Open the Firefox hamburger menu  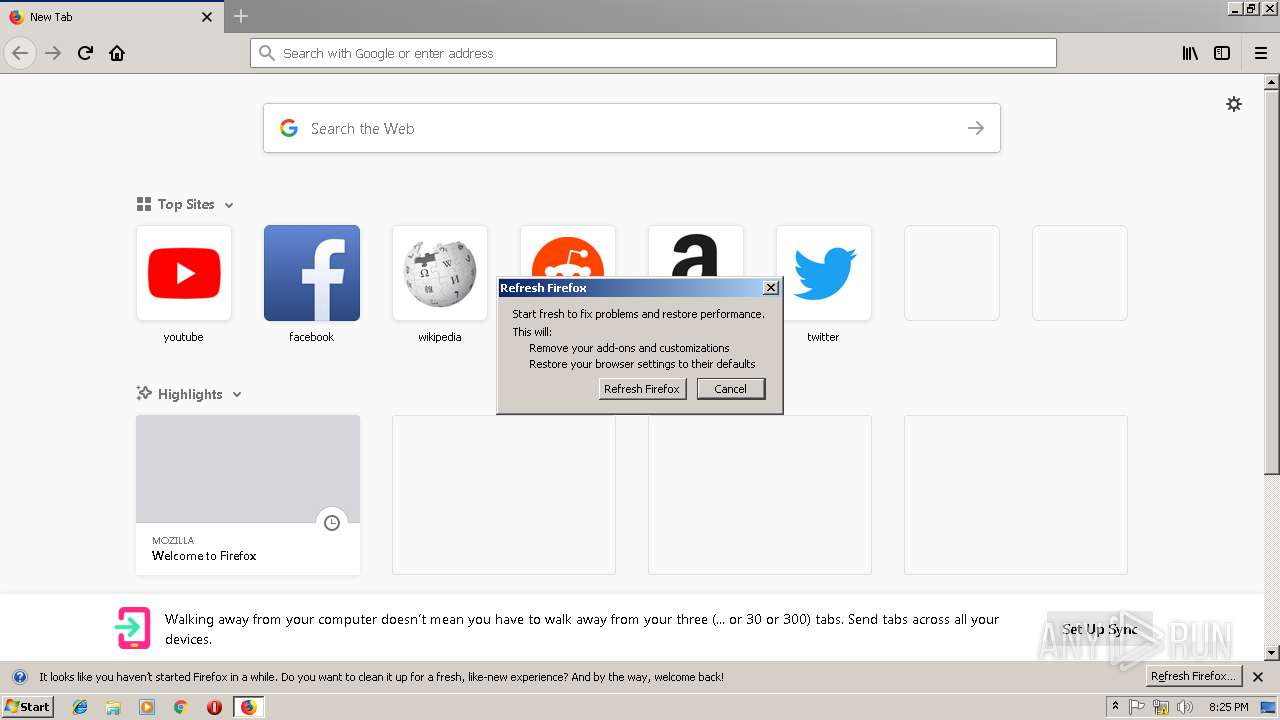[x=1260, y=53]
